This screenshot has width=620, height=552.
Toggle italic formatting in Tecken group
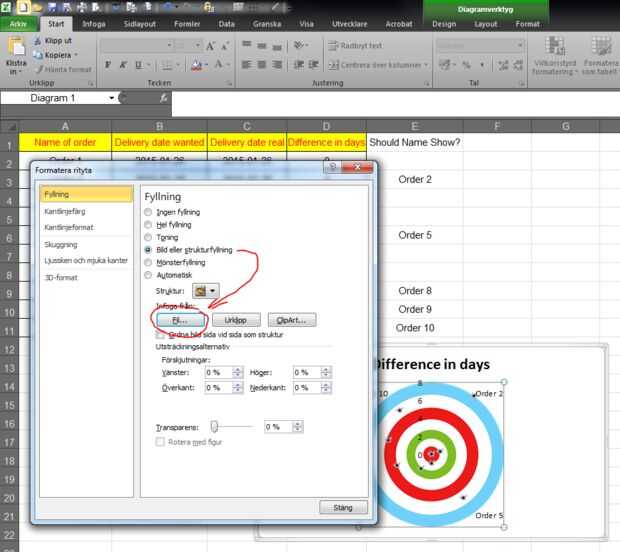[123, 64]
